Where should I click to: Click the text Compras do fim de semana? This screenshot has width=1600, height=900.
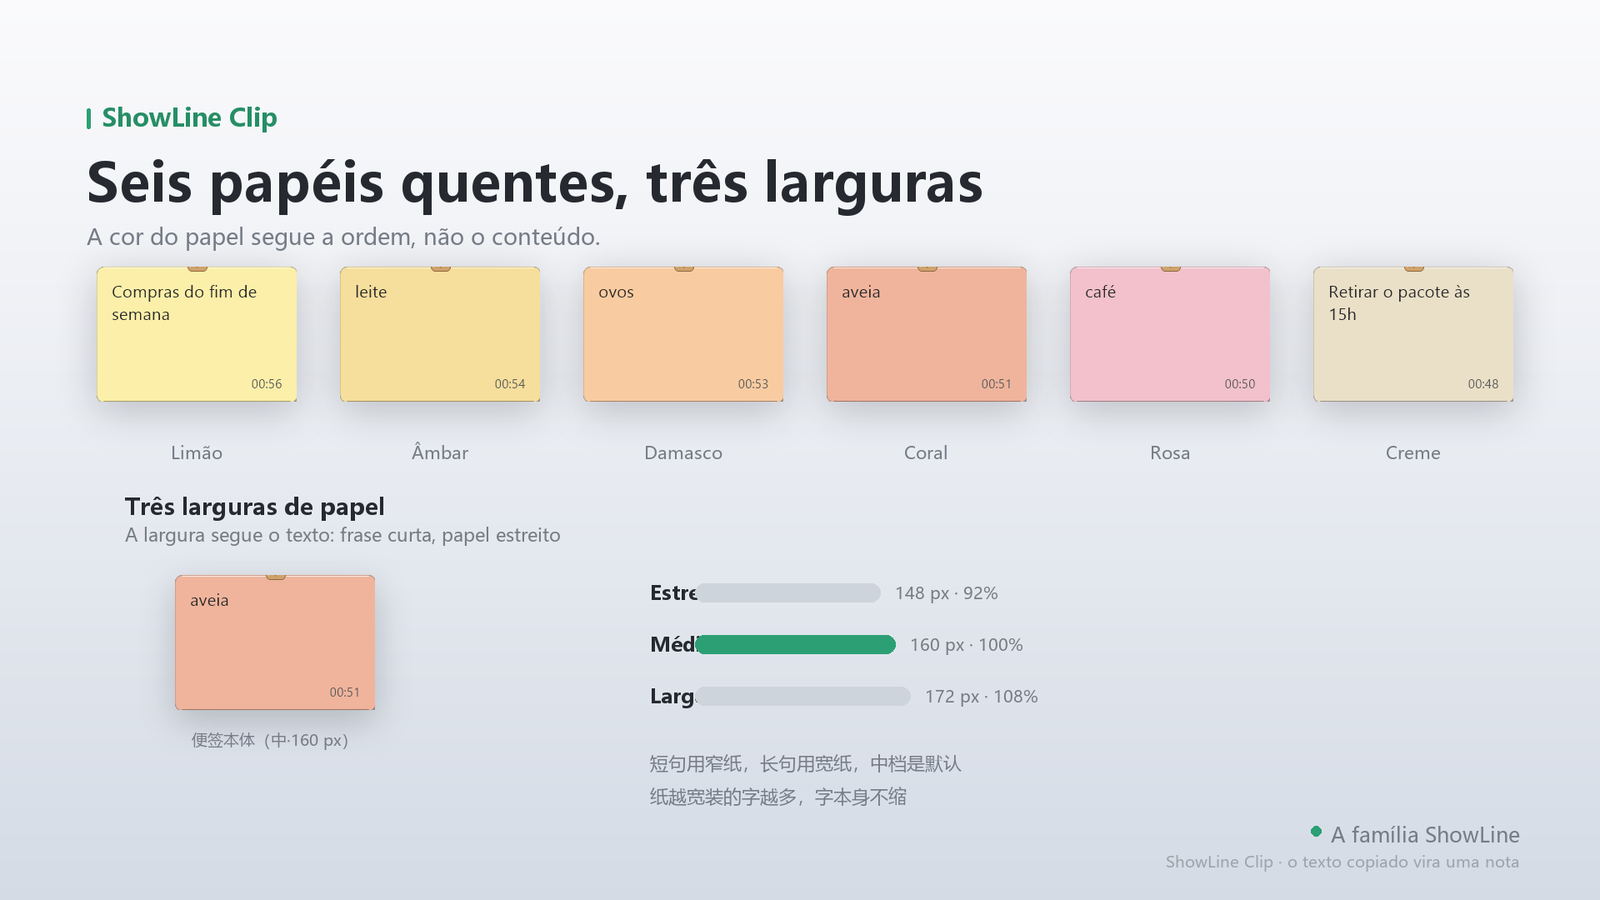[184, 303]
